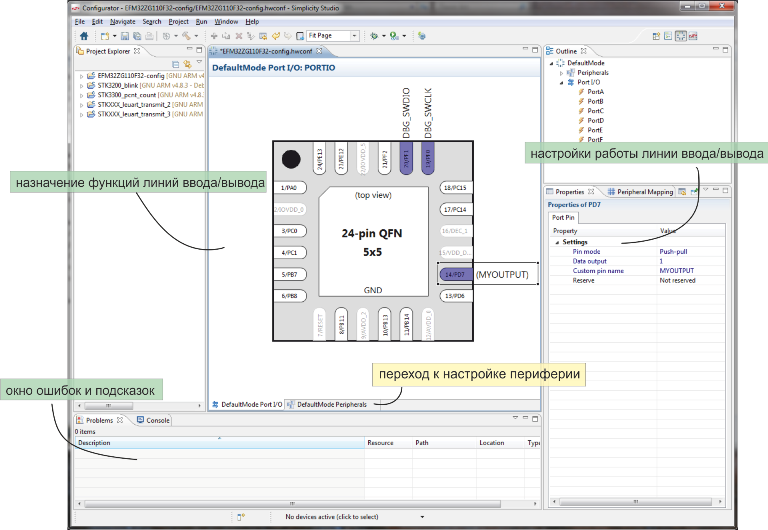This screenshot has width=768, height=530.
Task: Select the PF1 DBG_SWDIO pin on the chip
Action: [406, 156]
